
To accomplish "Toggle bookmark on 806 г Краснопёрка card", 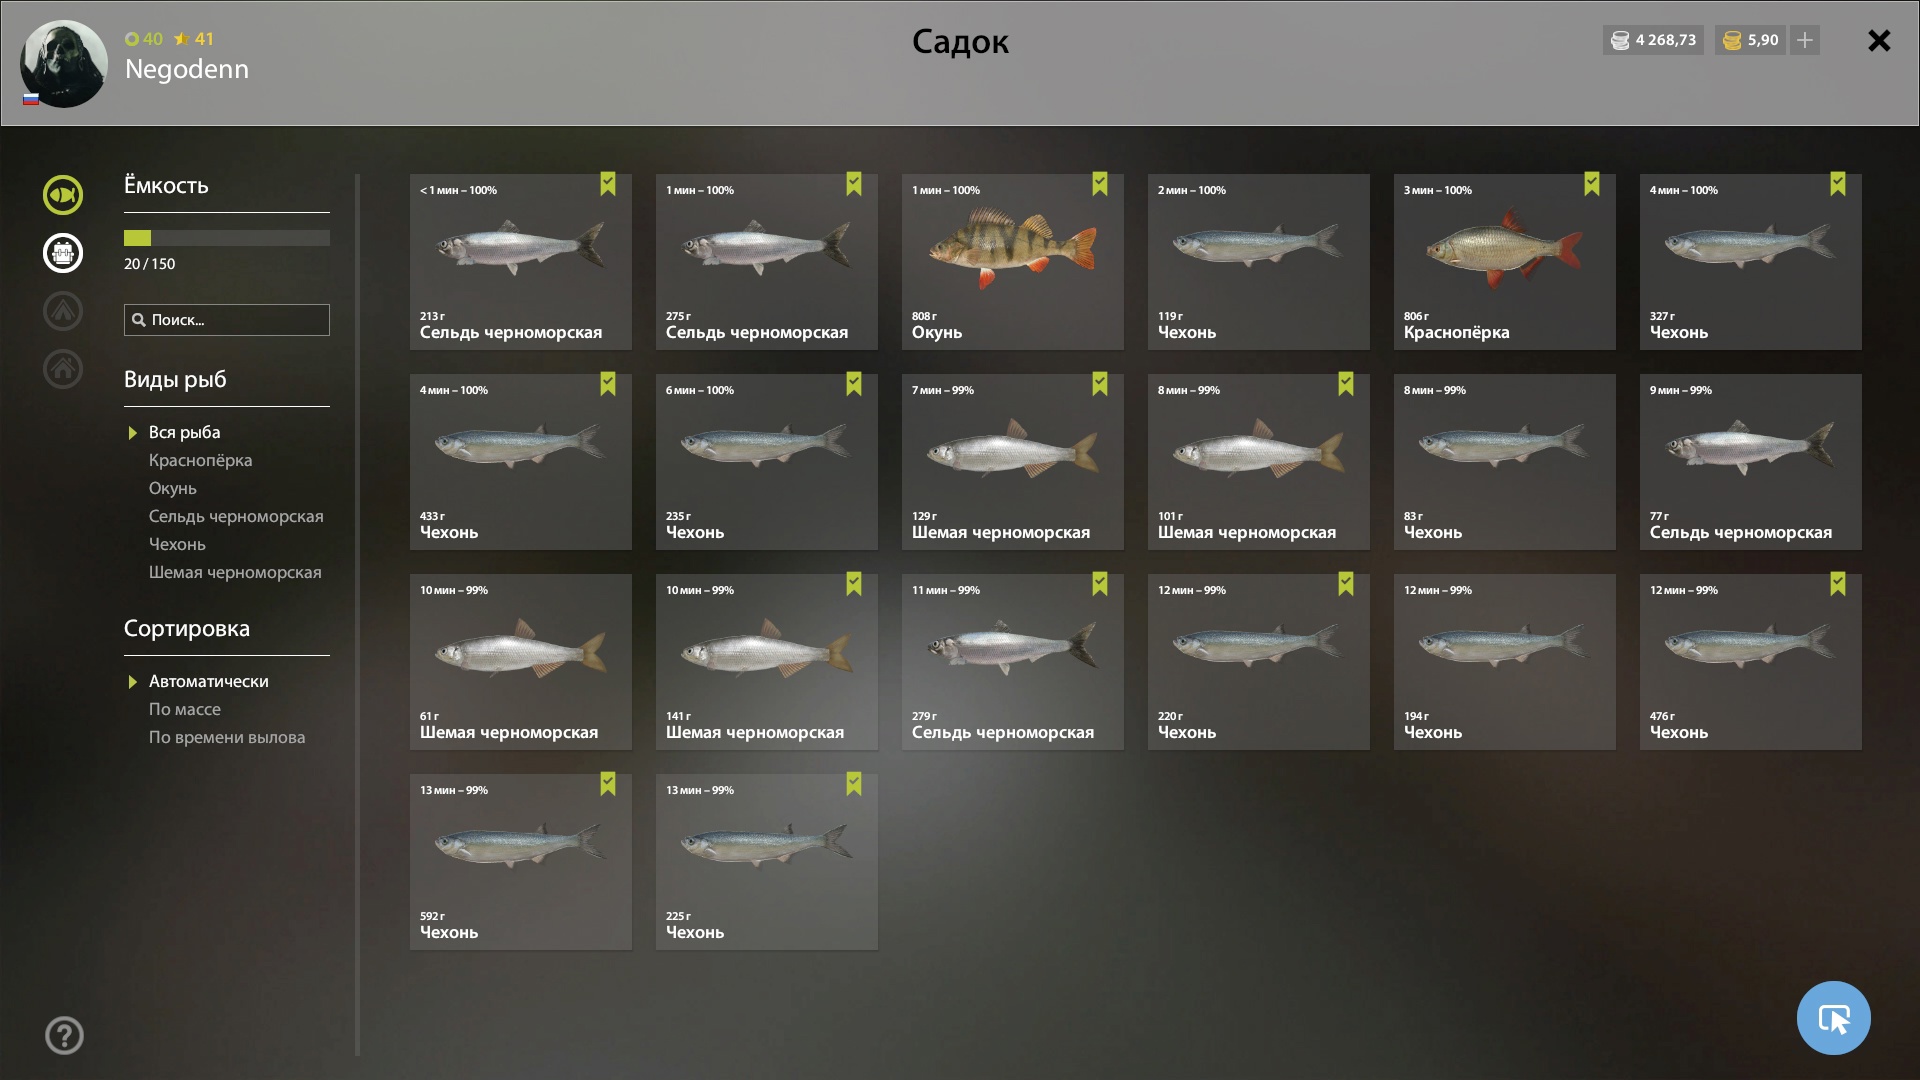I will 1592,184.
